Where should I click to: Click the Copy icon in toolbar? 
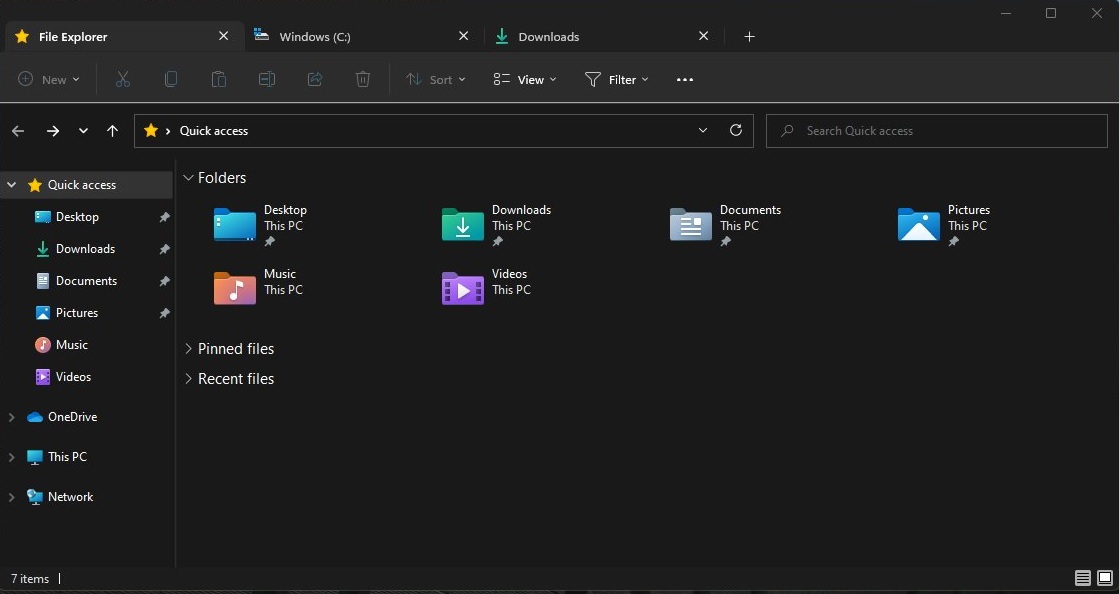tap(171, 79)
